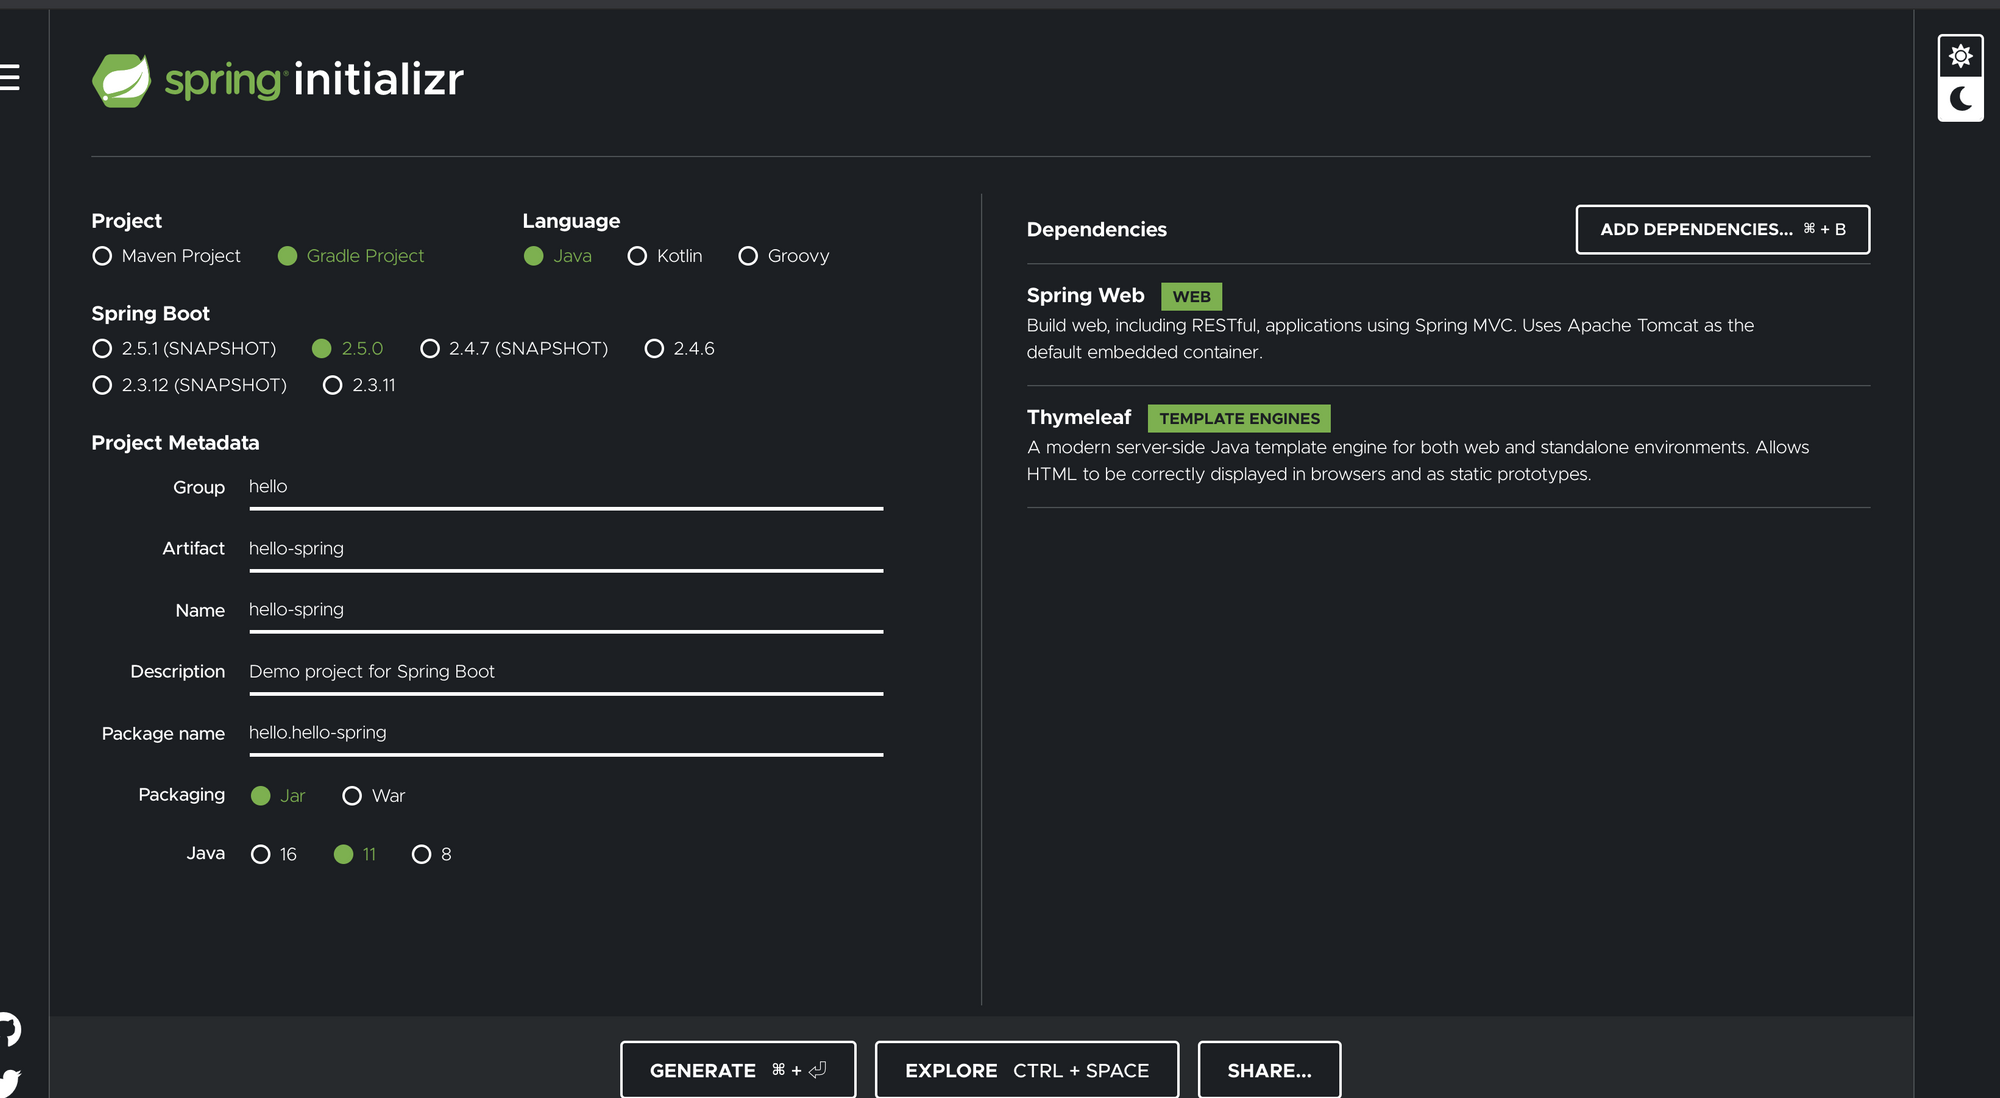This screenshot has height=1098, width=2000.
Task: Choose Java version 16
Action: [261, 854]
